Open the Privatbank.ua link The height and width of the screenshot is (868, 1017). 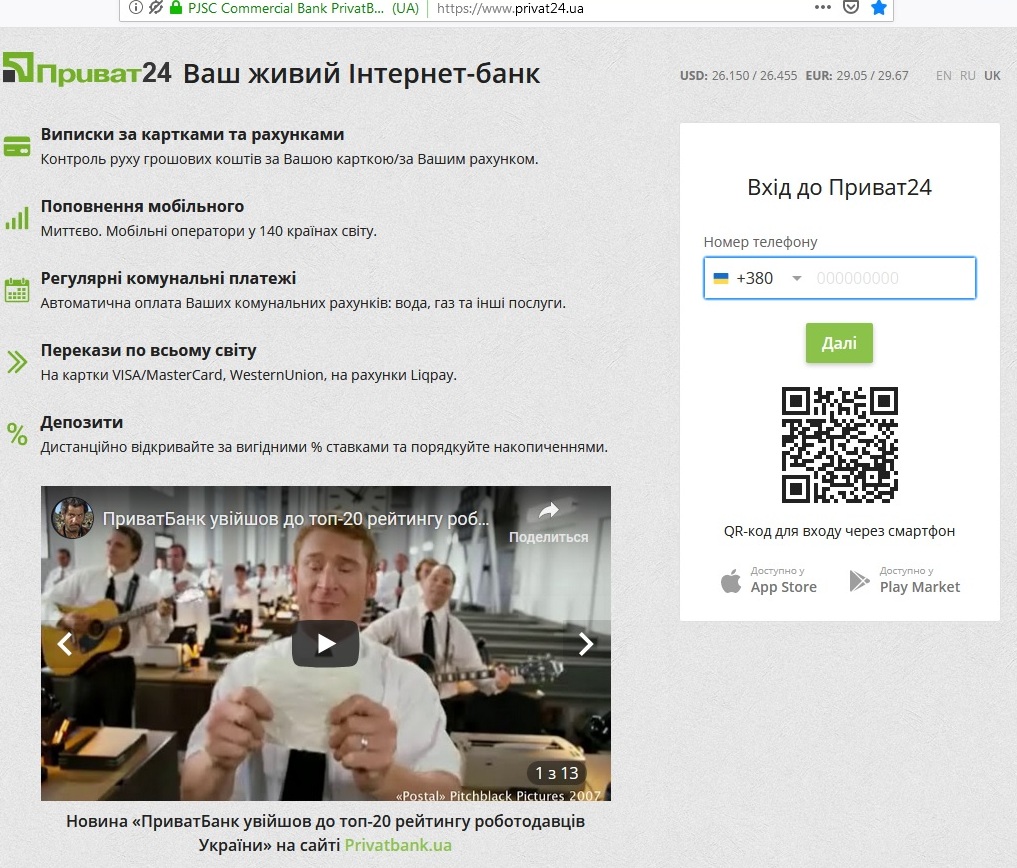tap(398, 845)
